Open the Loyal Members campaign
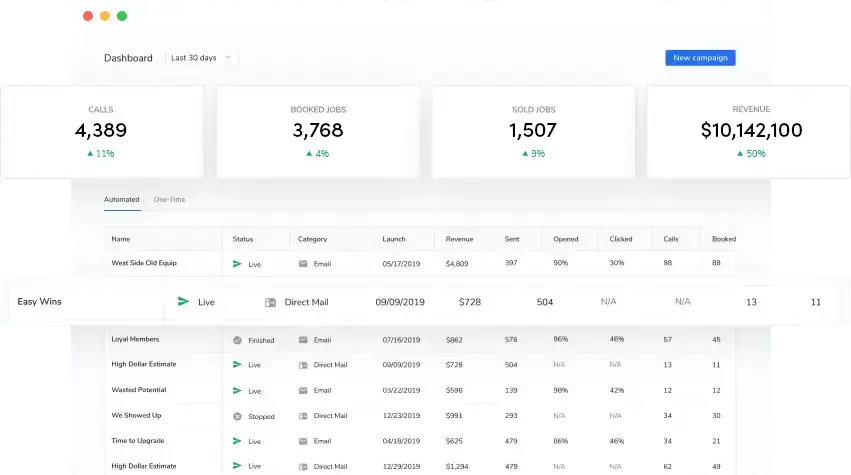Image resolution: width=851 pixels, height=475 pixels. pos(135,339)
